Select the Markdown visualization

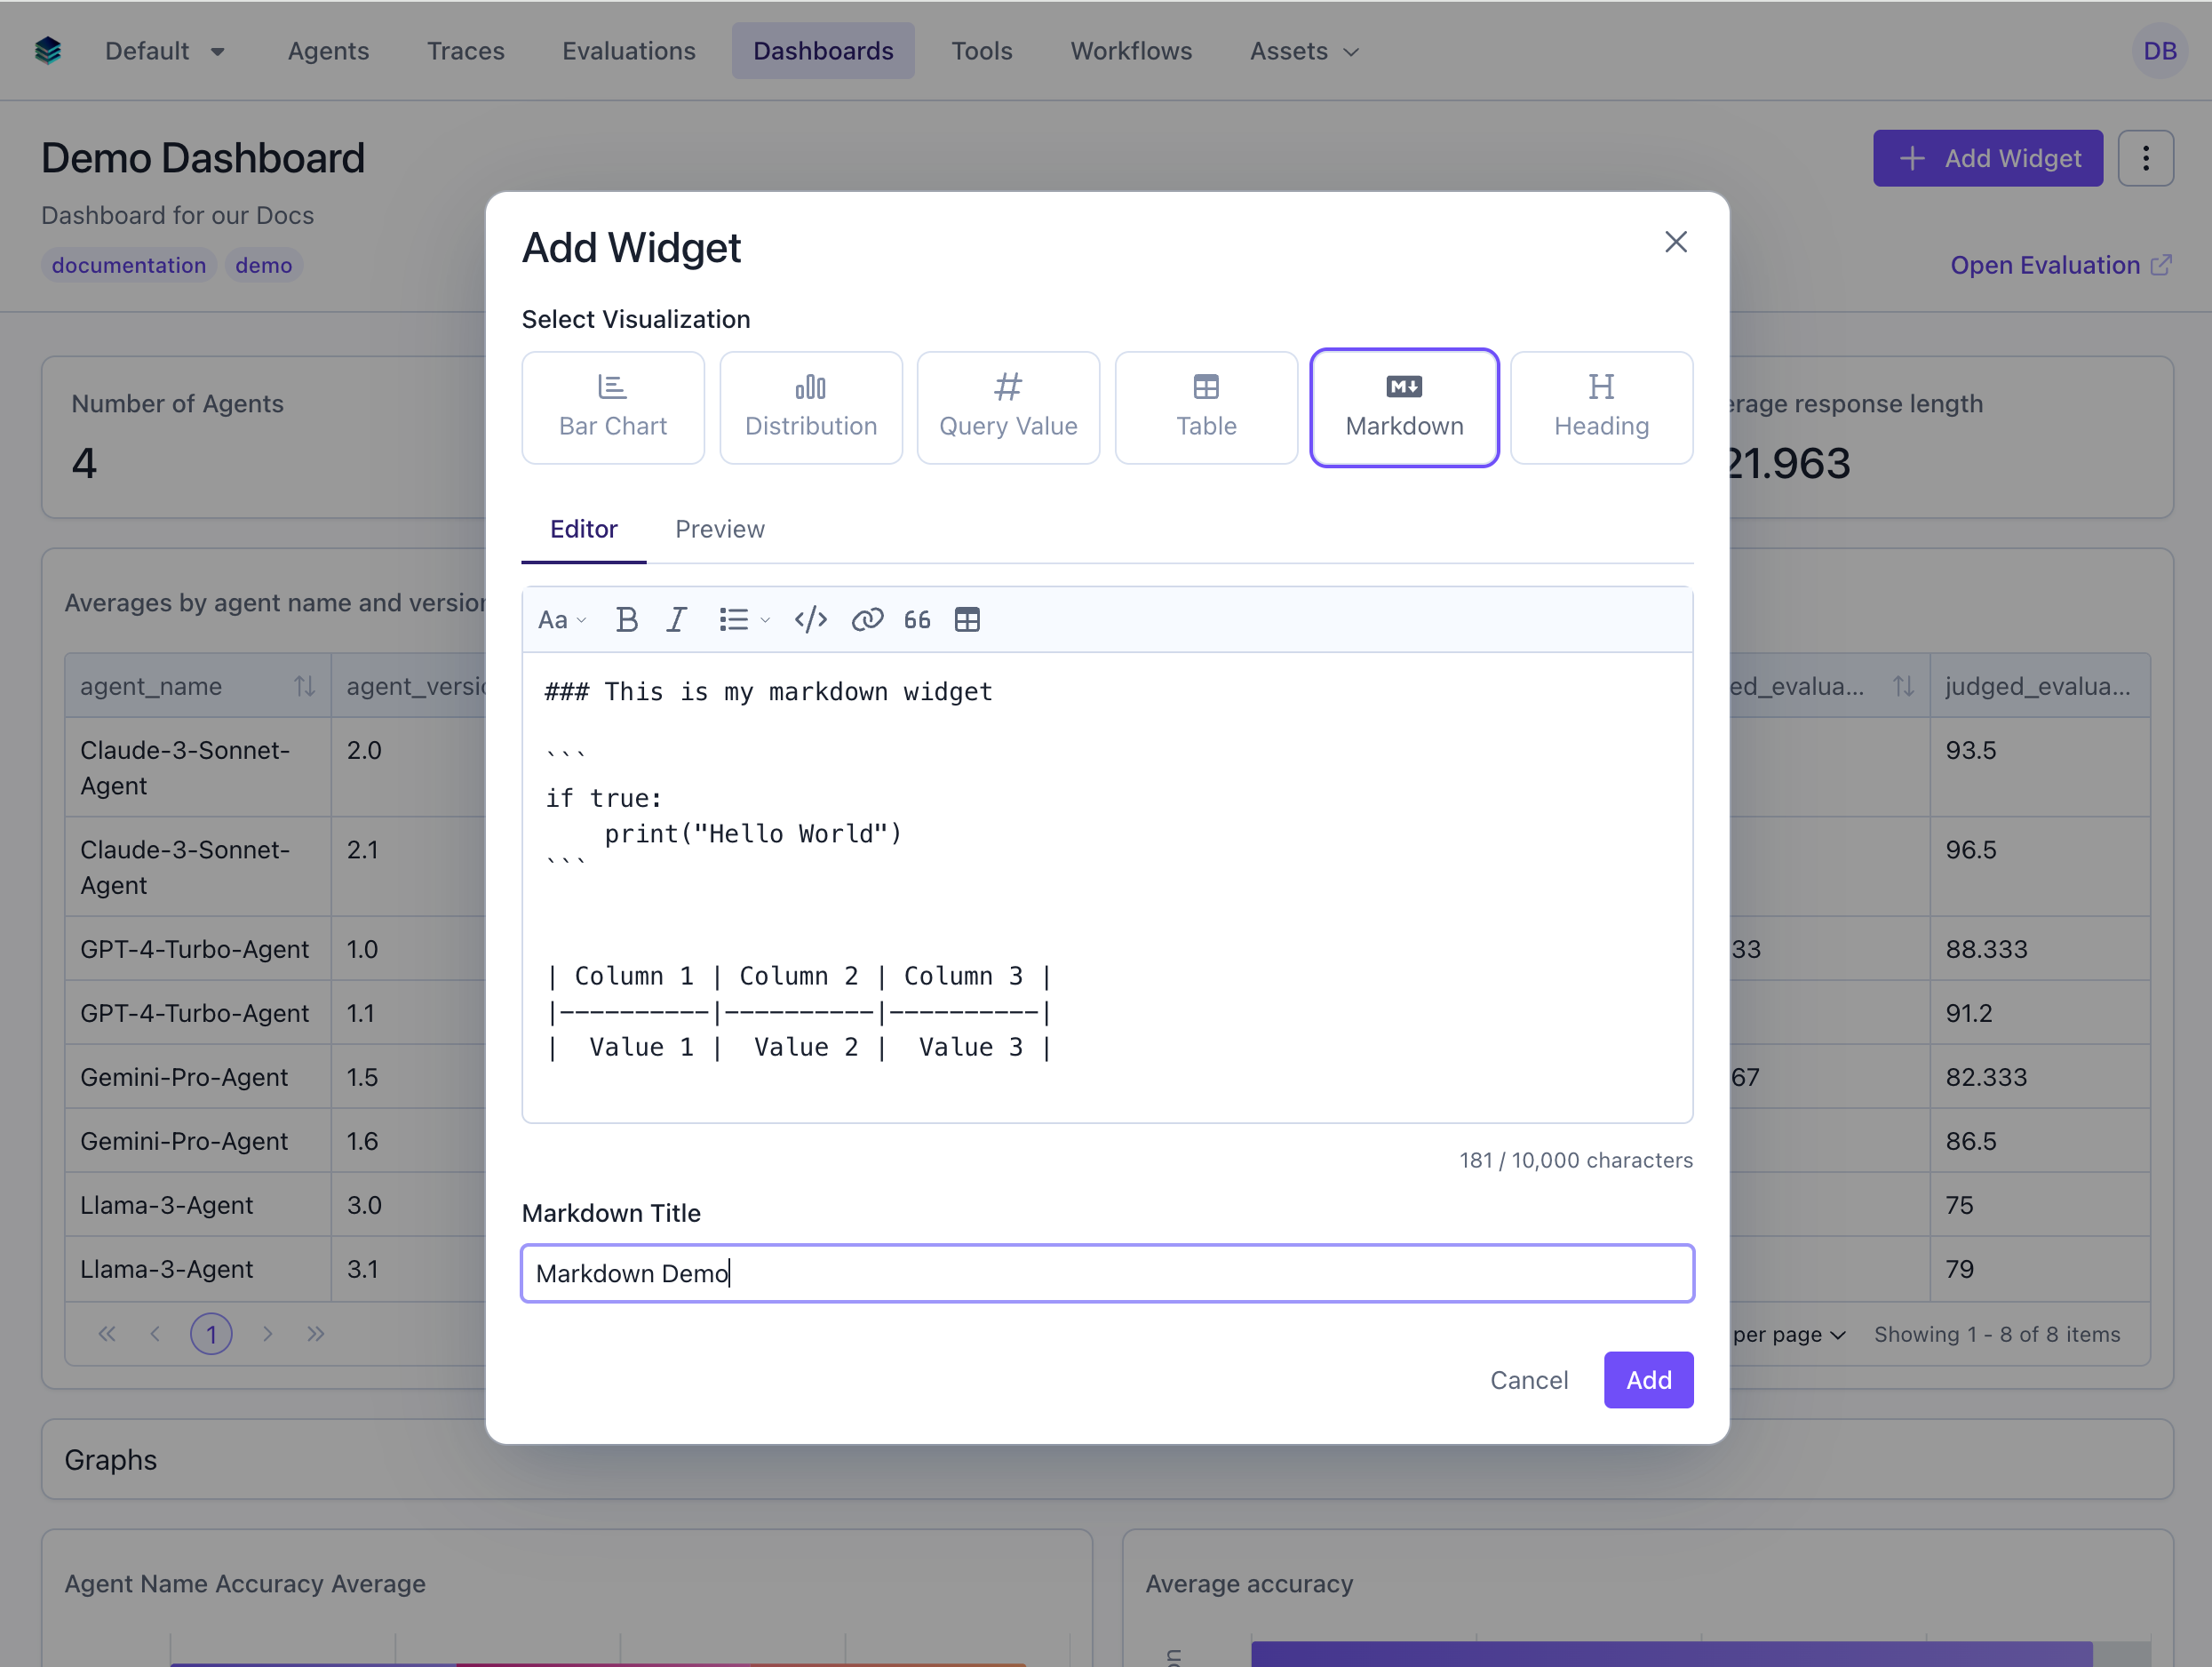(x=1403, y=407)
